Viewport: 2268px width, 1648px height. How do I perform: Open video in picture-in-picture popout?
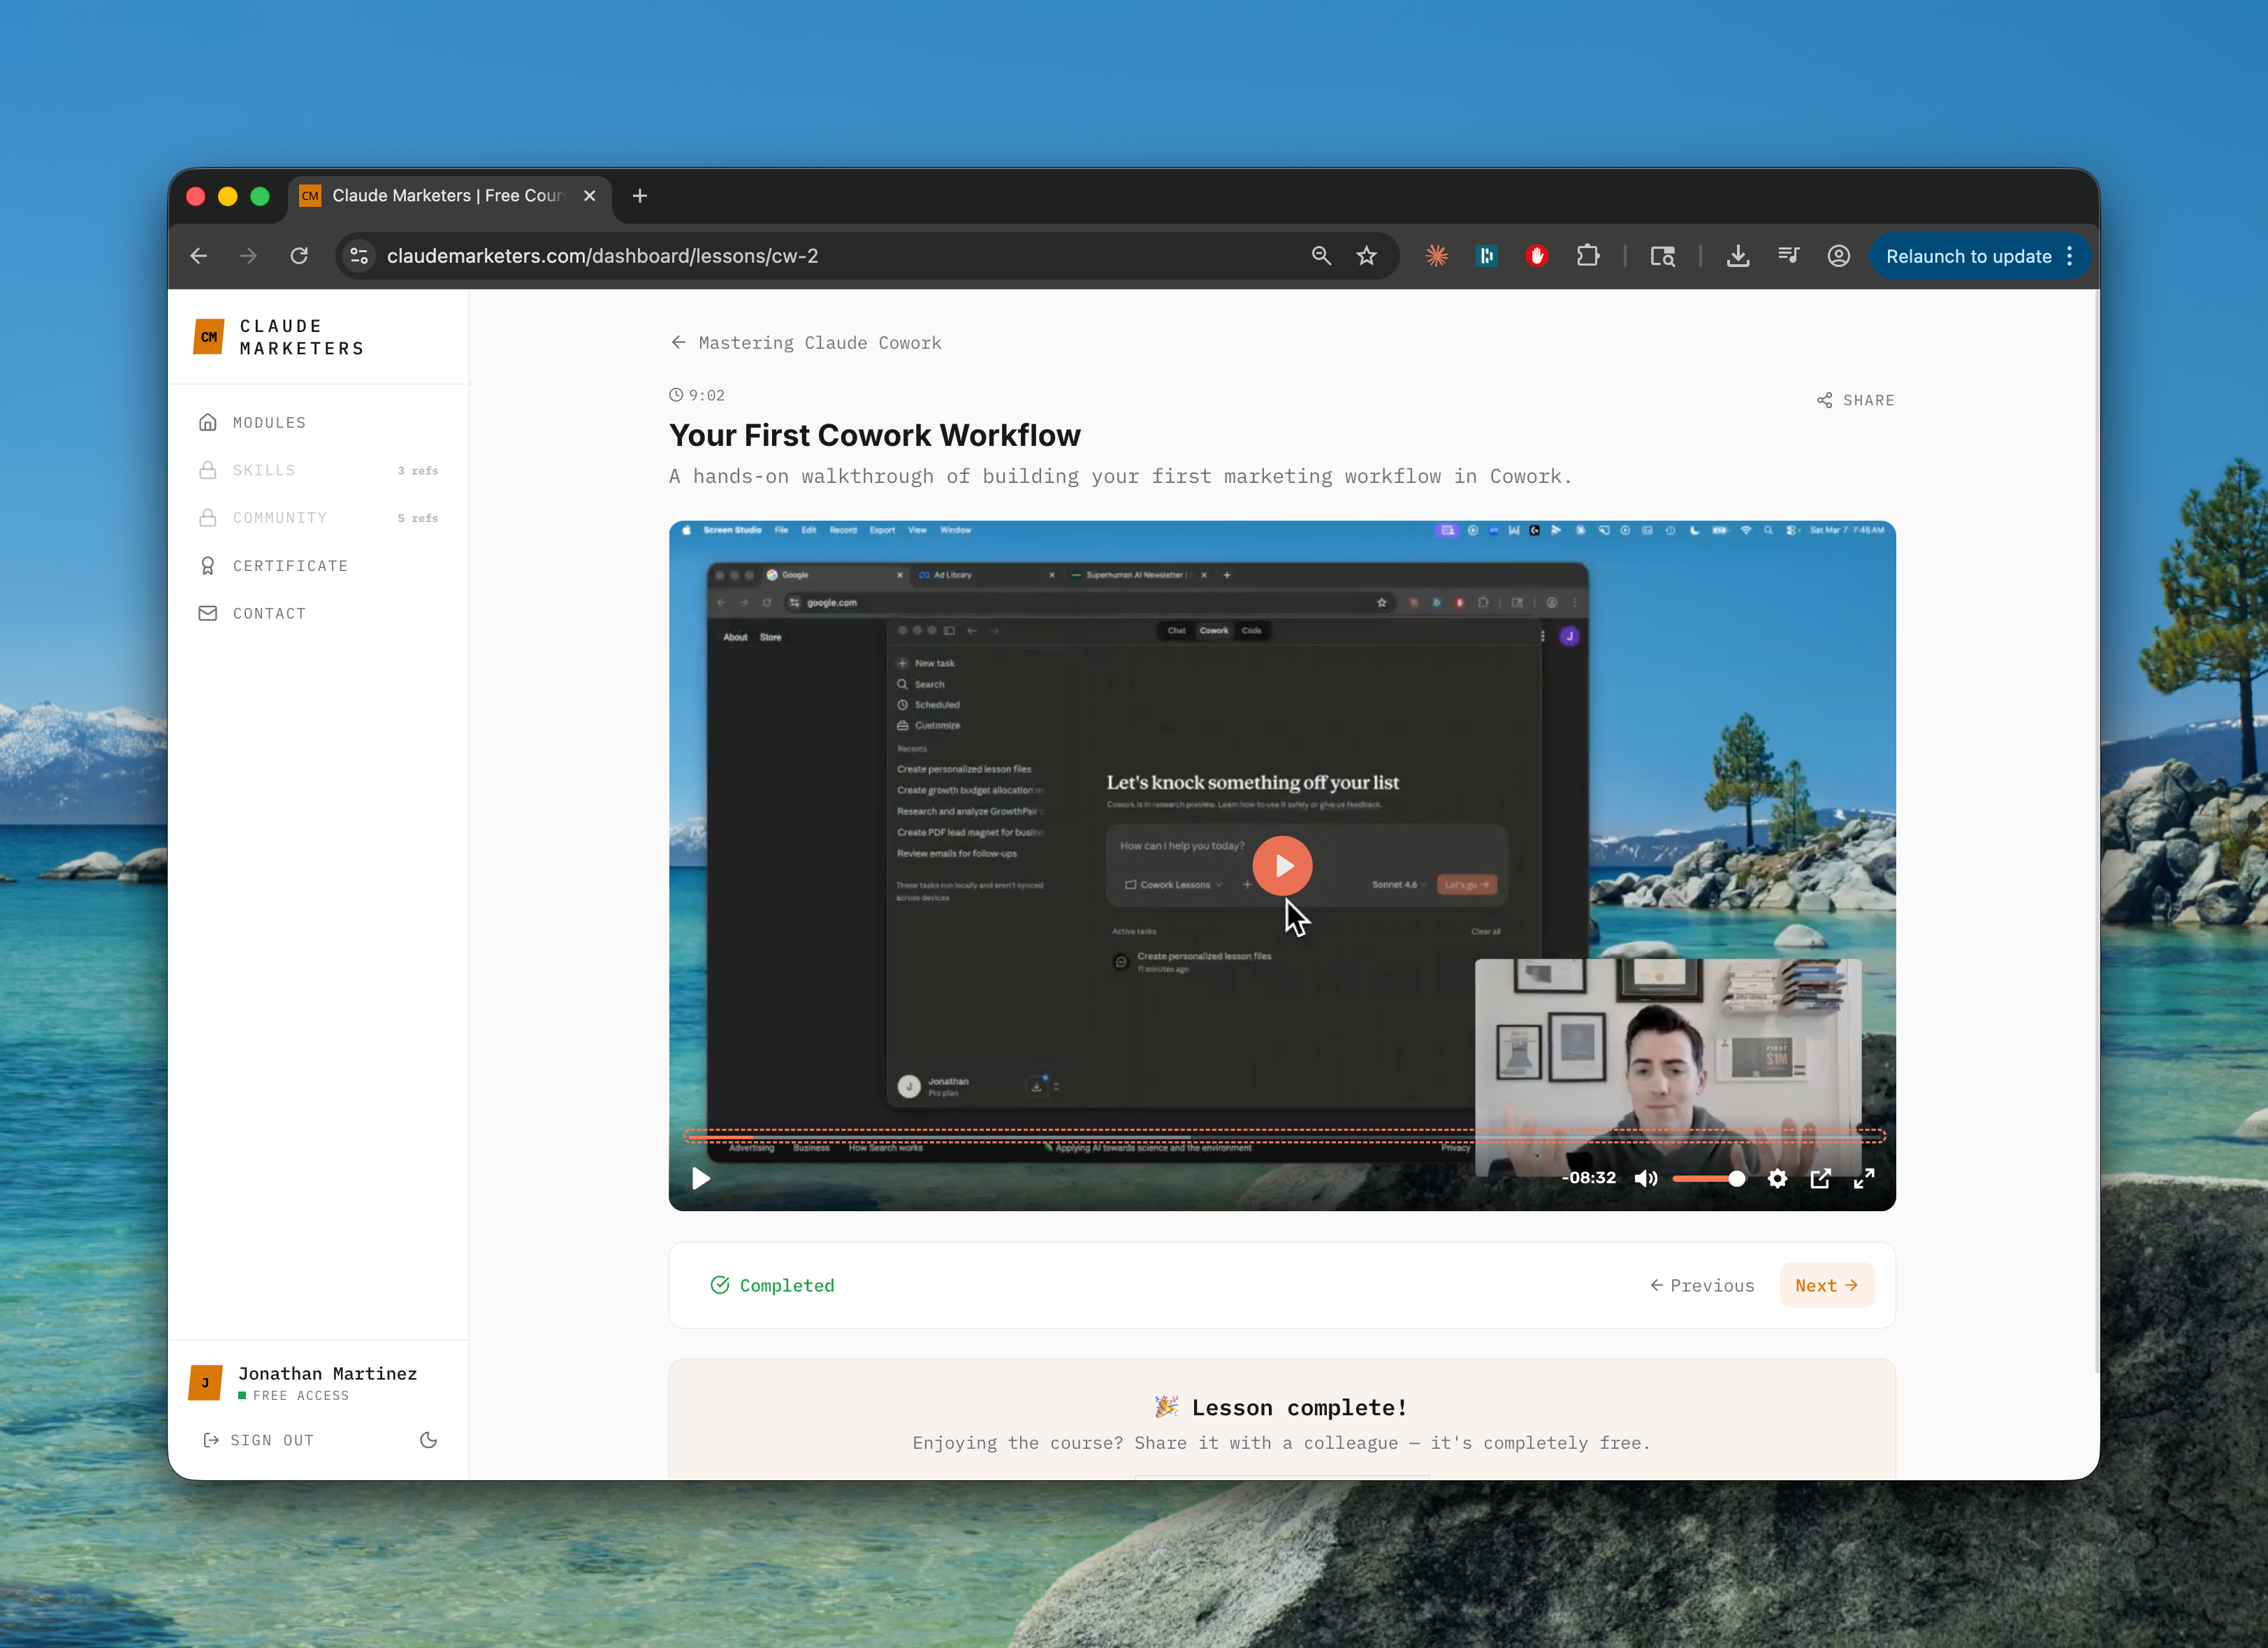tap(1820, 1178)
